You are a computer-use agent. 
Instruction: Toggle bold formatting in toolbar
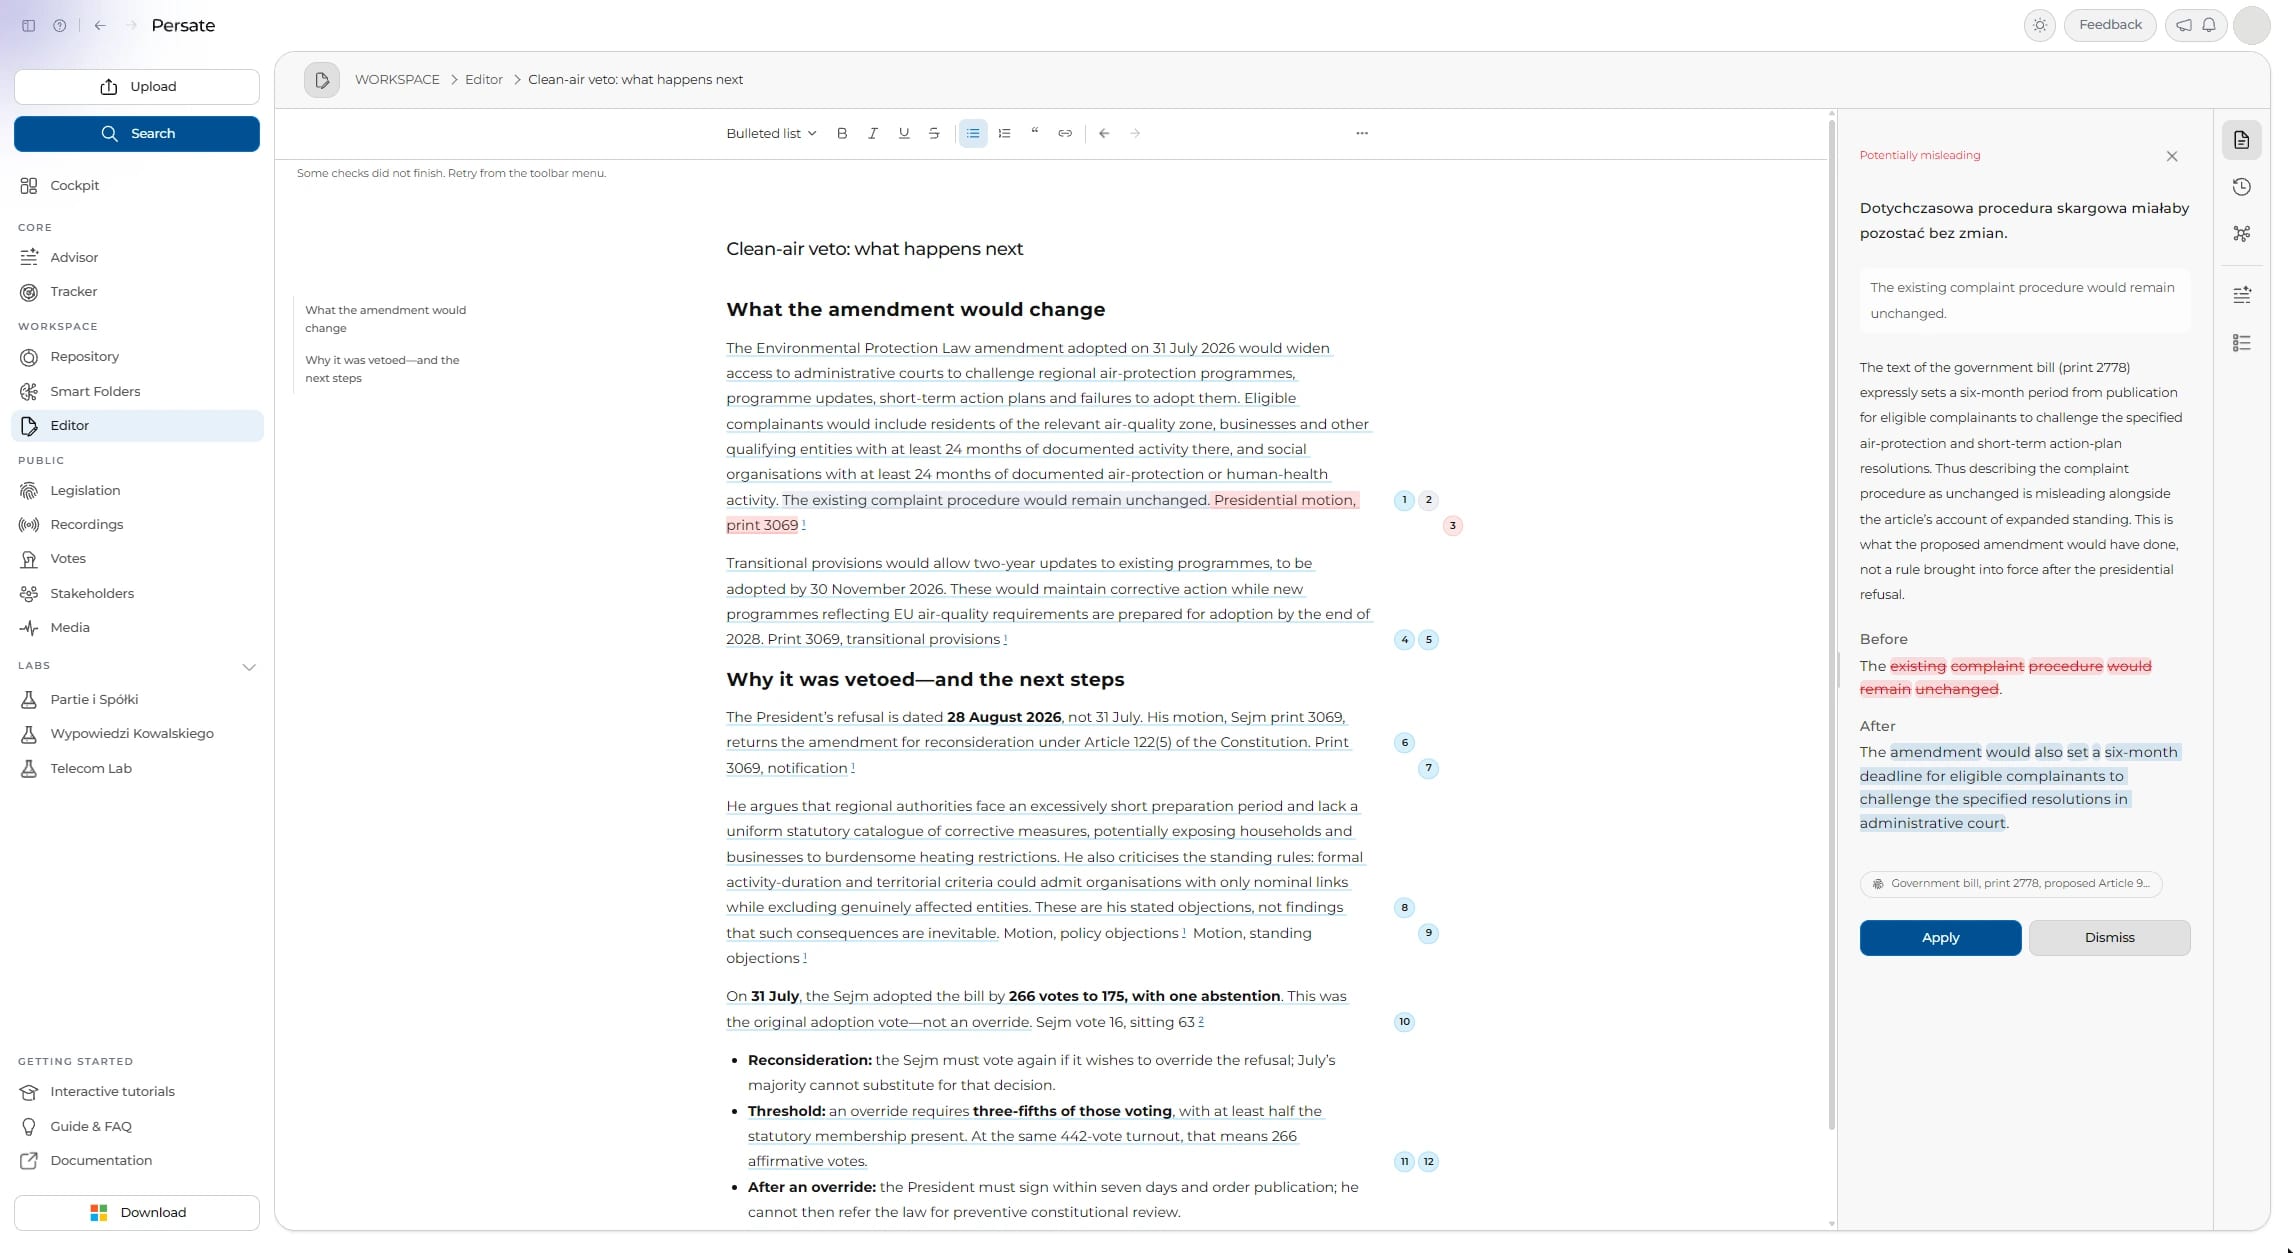point(842,133)
